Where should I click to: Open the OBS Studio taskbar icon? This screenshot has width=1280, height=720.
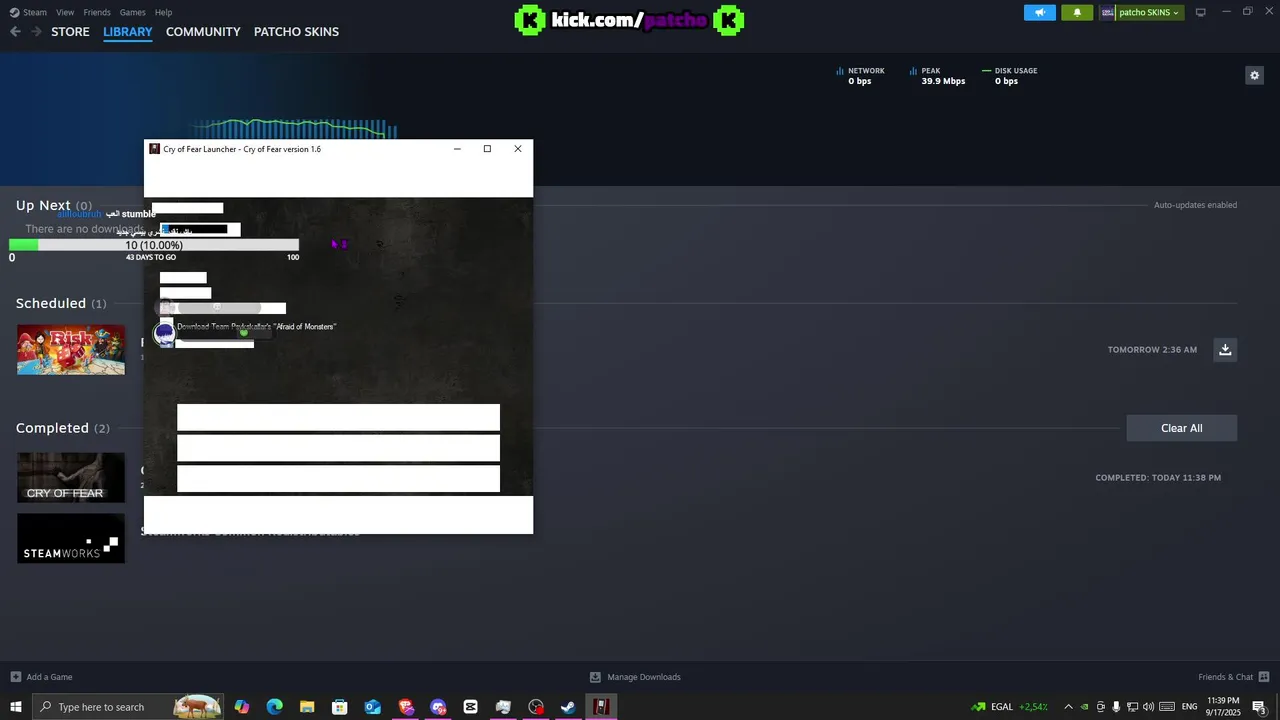point(536,707)
